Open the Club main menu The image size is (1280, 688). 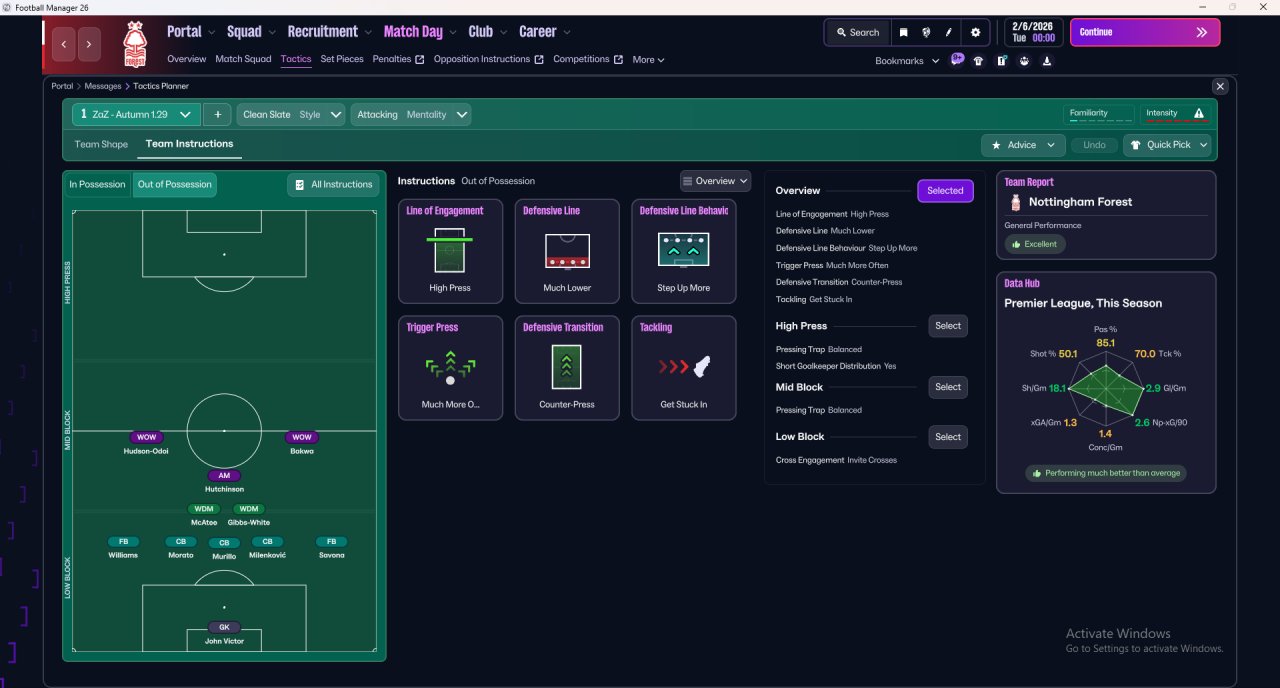click(x=480, y=32)
